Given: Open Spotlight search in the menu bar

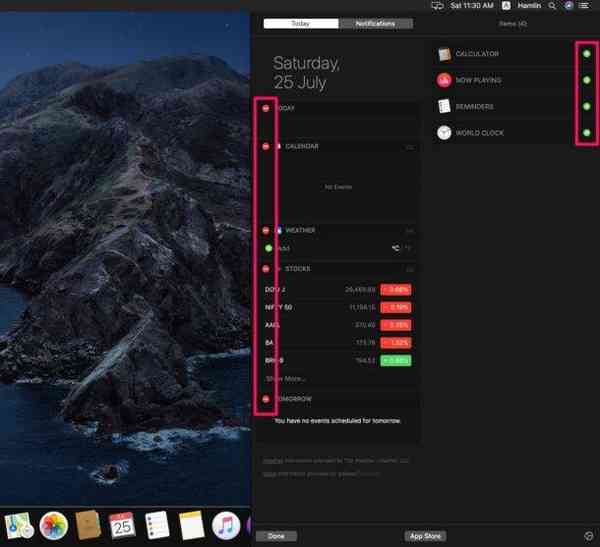Looking at the screenshot, I should (x=552, y=6).
